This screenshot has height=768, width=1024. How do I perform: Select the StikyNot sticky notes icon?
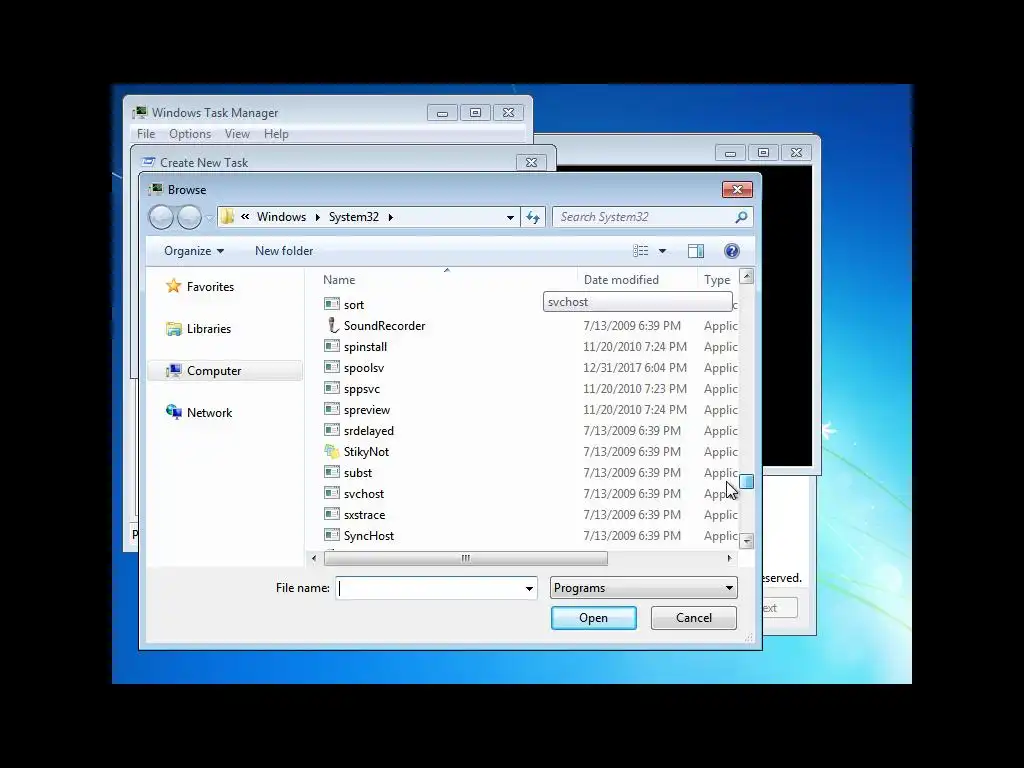(x=332, y=451)
